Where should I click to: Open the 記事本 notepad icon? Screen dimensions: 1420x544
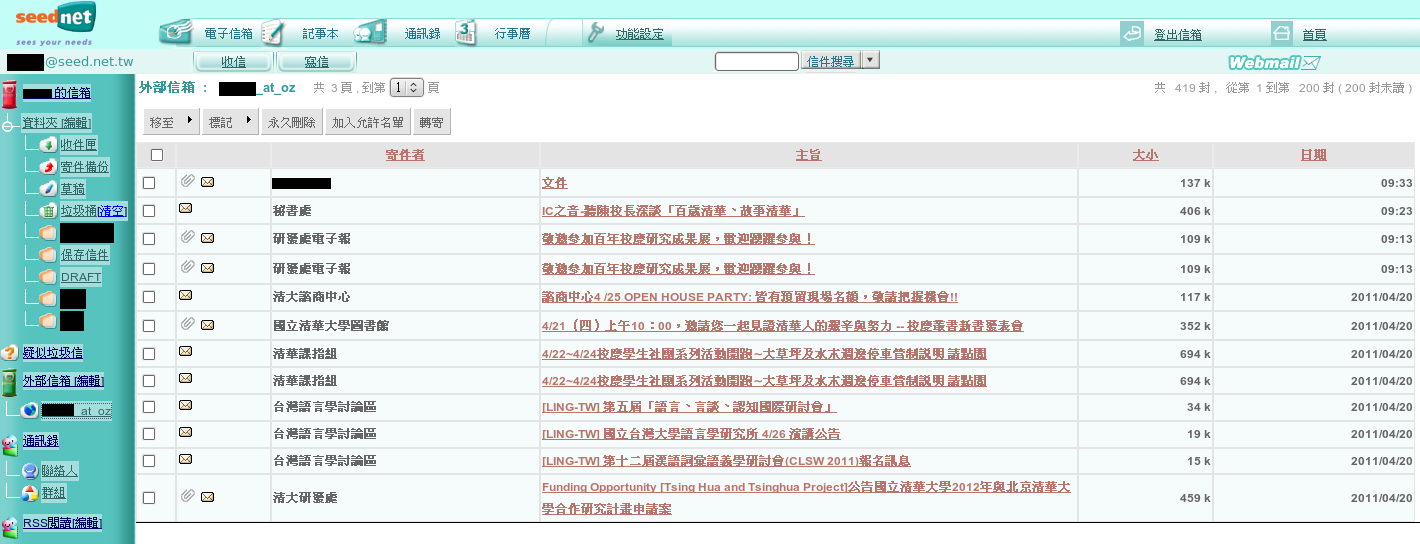272,32
